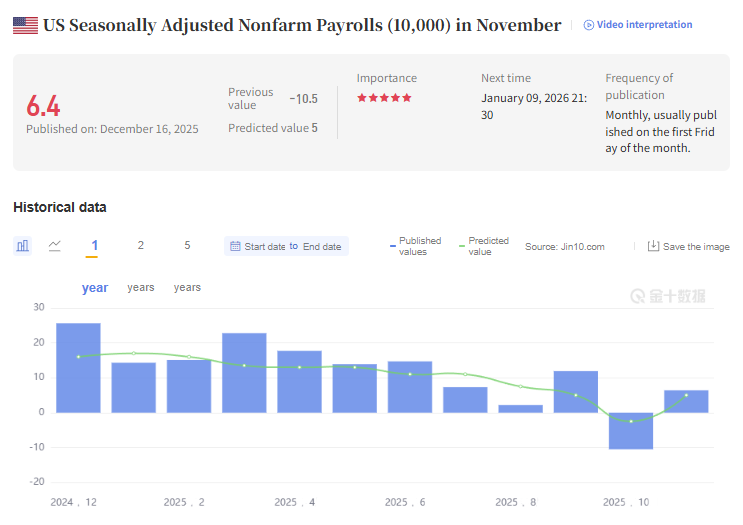Click the tallest bar for 2024.12
Screen dimensions: 743x525
tap(78, 368)
